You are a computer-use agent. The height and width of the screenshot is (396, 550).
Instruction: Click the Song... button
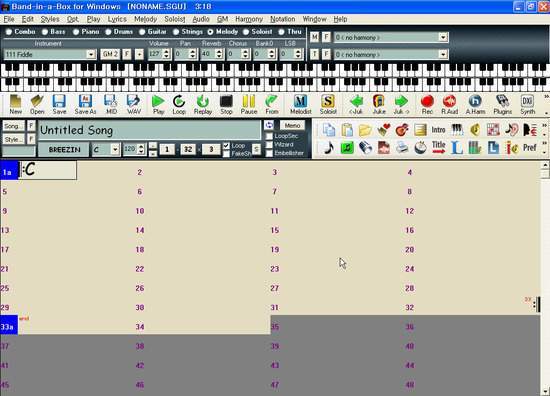tap(14, 126)
